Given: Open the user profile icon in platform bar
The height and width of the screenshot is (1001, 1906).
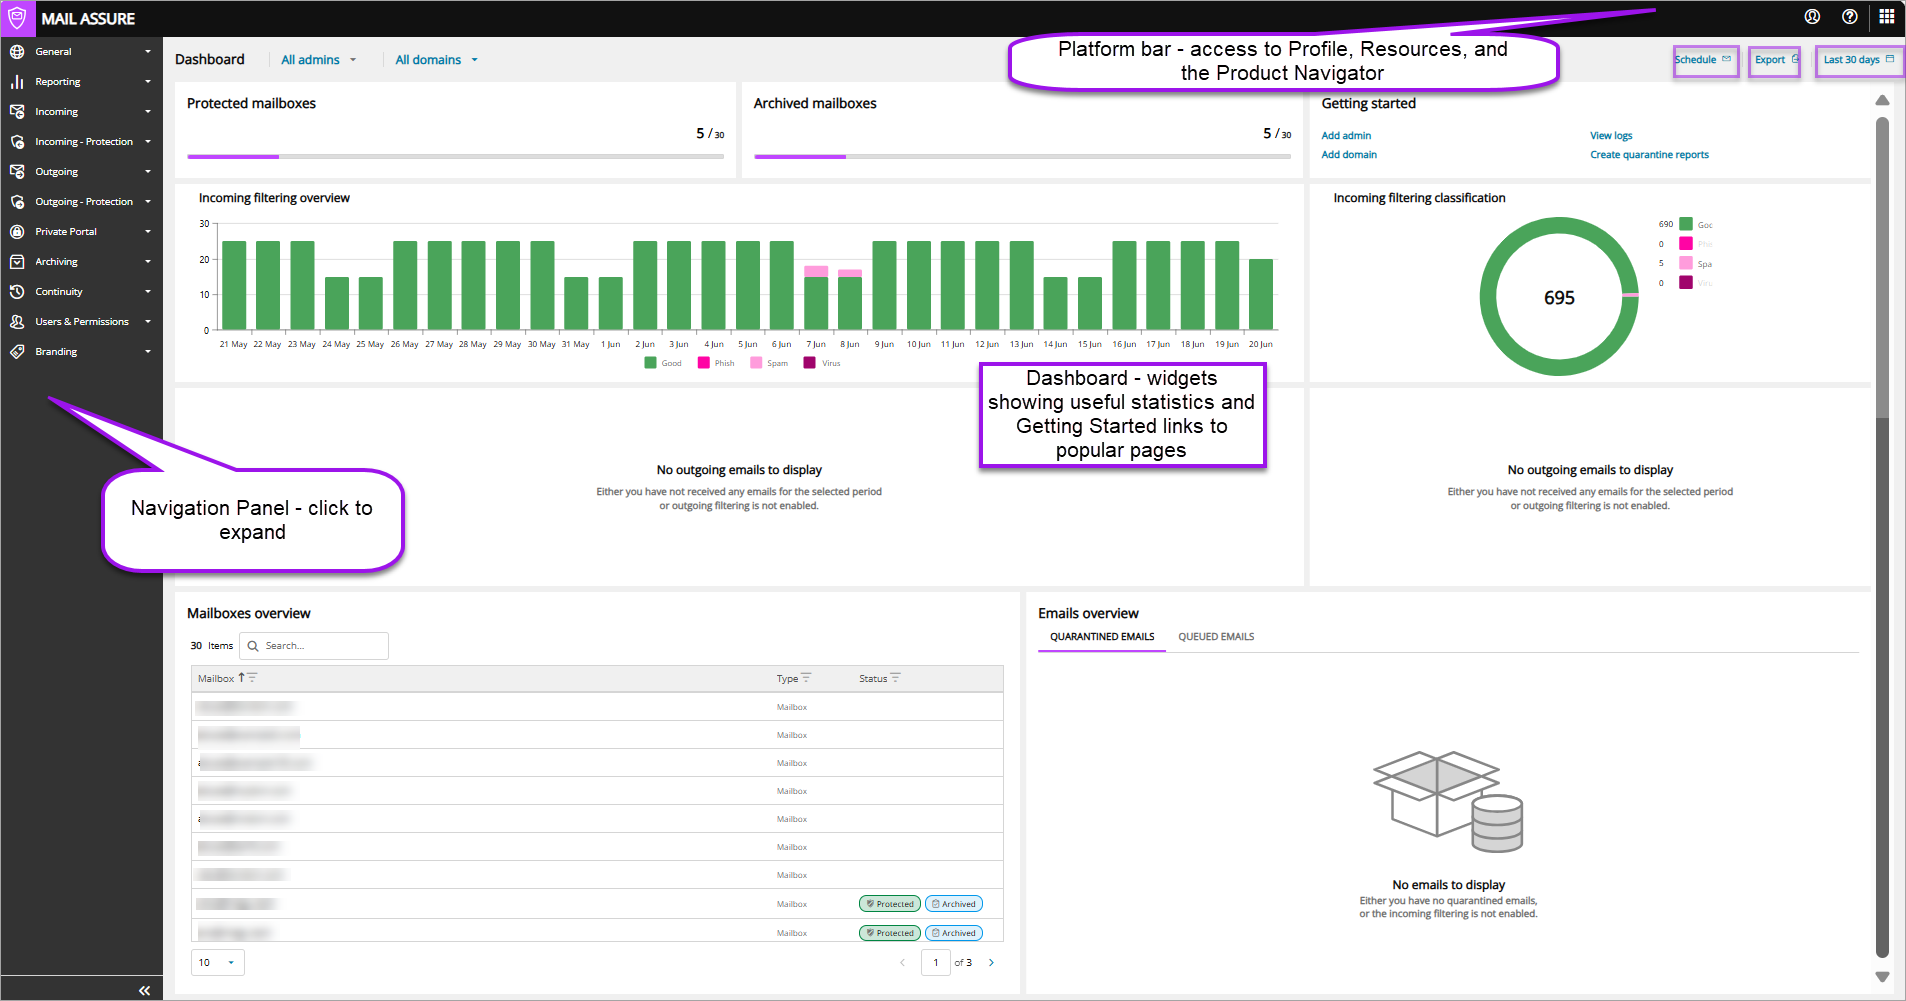Looking at the screenshot, I should click(1812, 17).
